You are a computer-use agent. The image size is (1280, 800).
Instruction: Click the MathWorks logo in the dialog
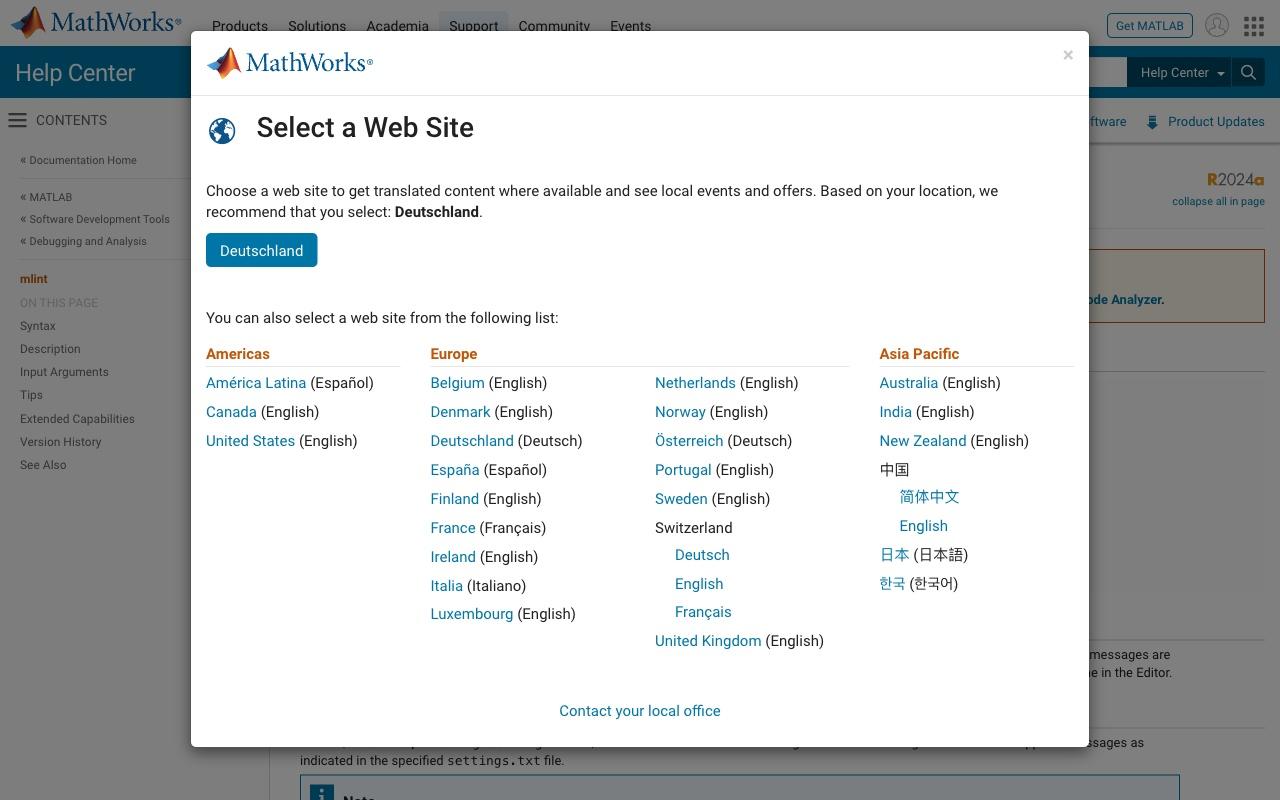coord(290,63)
